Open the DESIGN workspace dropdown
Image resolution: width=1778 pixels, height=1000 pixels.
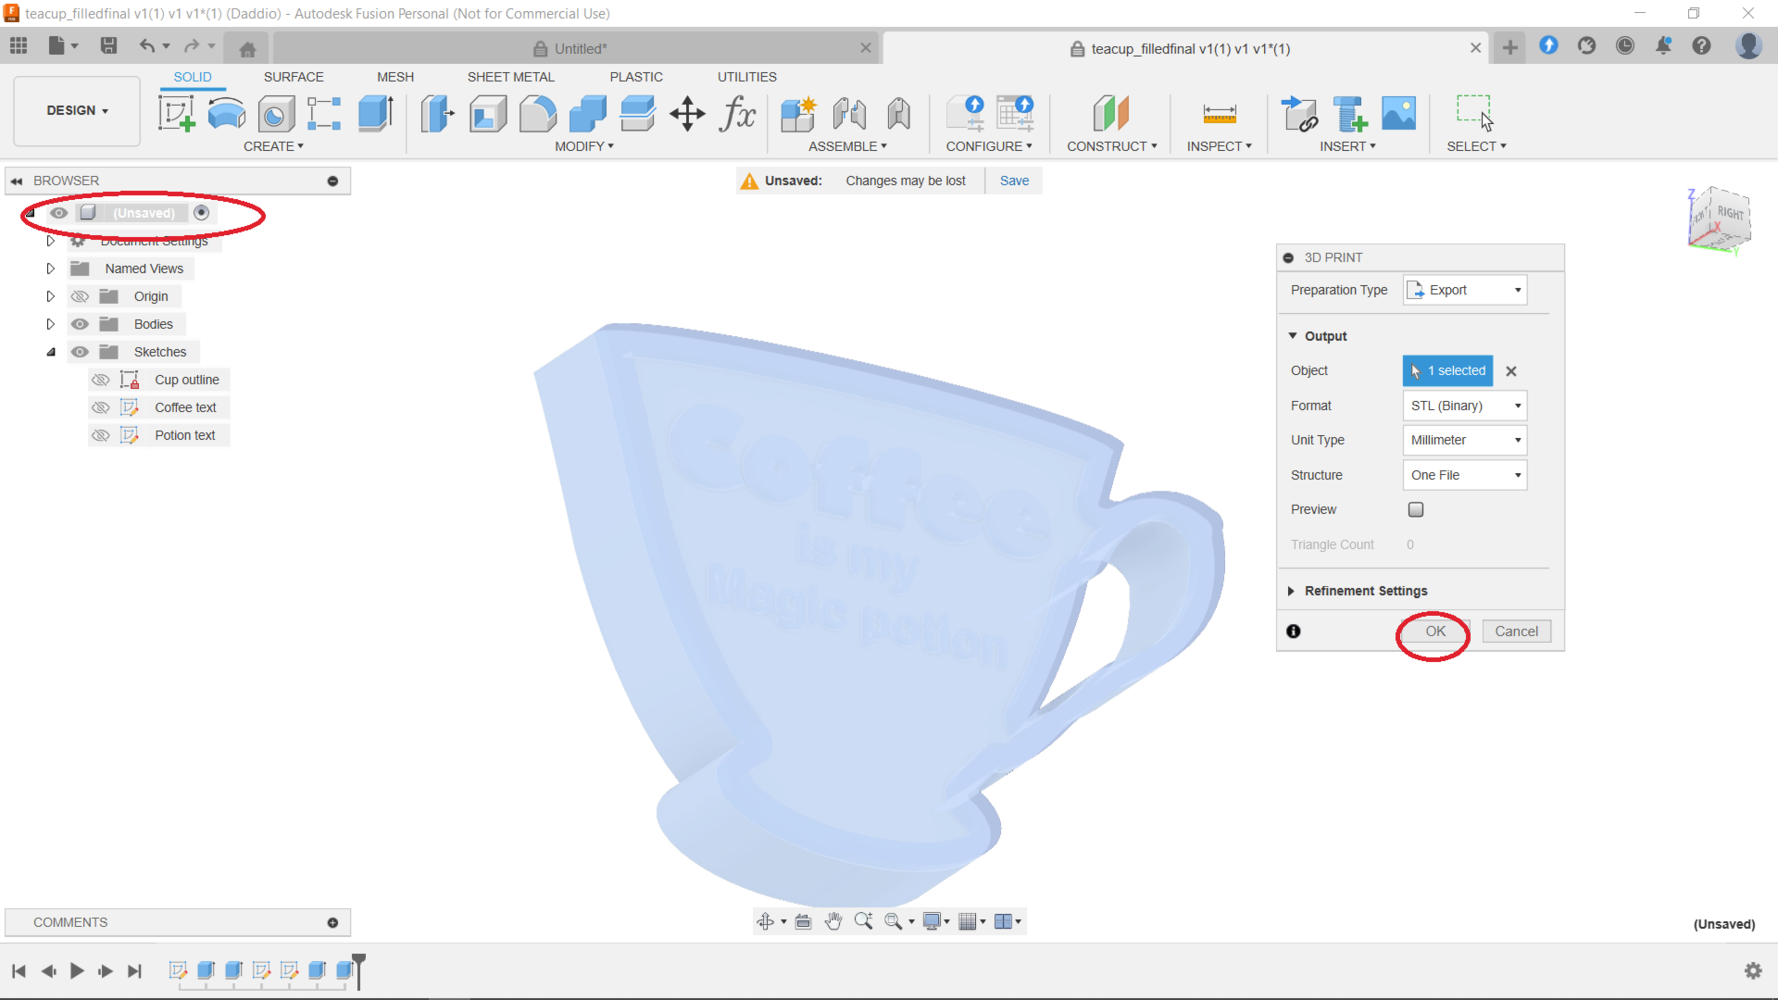pyautogui.click(x=77, y=110)
